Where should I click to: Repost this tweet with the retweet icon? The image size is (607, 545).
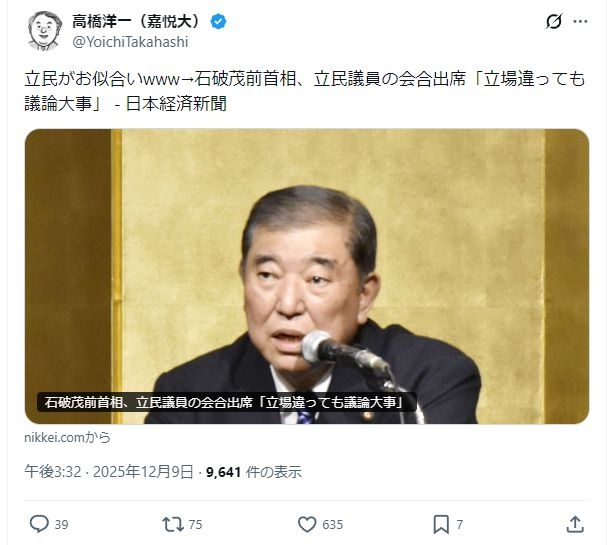[x=173, y=524]
